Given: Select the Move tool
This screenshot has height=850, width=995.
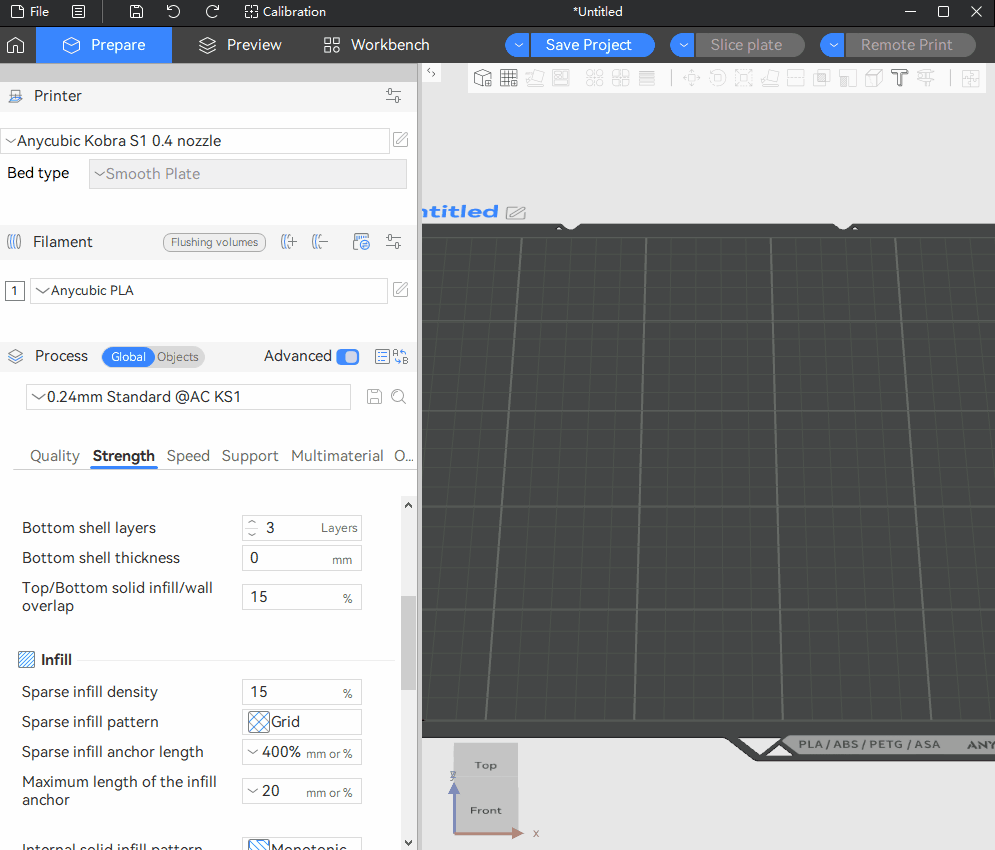Looking at the screenshot, I should [x=691, y=78].
